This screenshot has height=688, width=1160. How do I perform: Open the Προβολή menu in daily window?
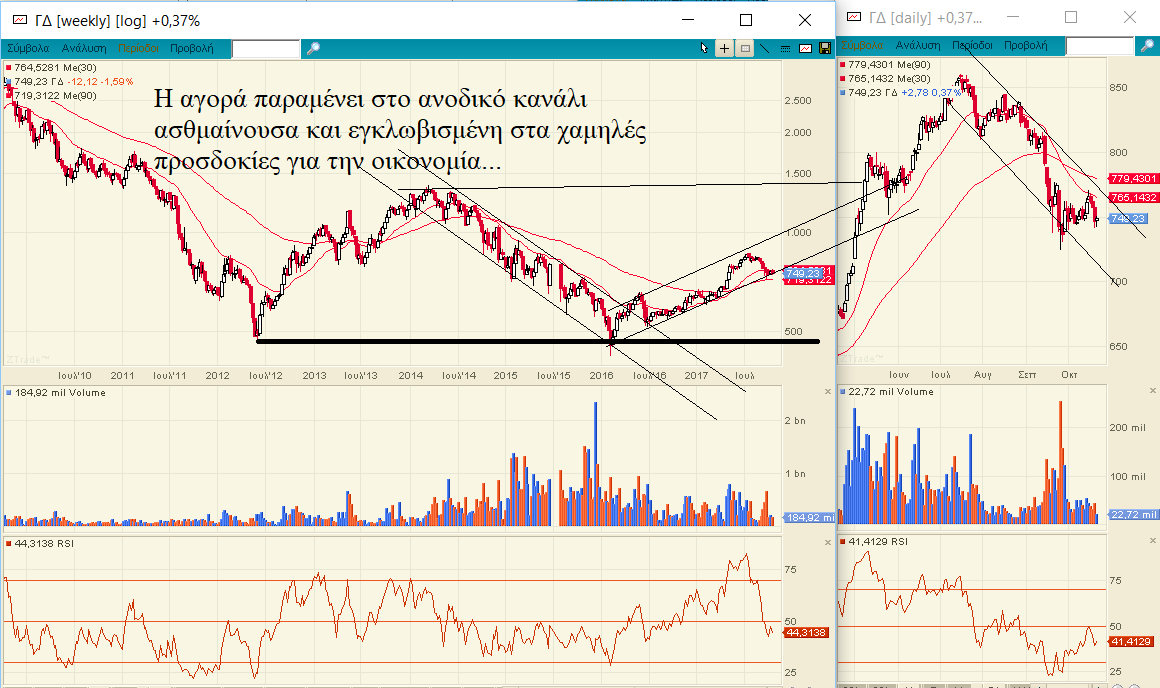(x=1025, y=46)
